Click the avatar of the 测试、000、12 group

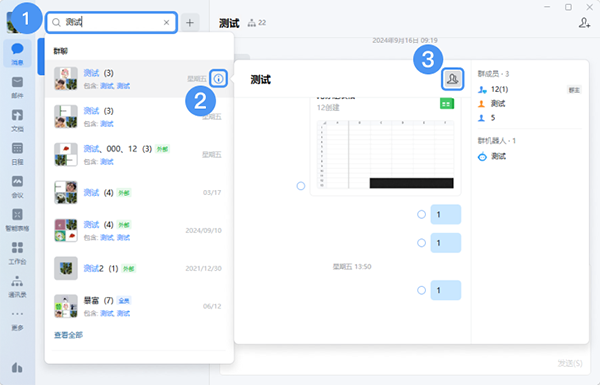(x=66, y=155)
